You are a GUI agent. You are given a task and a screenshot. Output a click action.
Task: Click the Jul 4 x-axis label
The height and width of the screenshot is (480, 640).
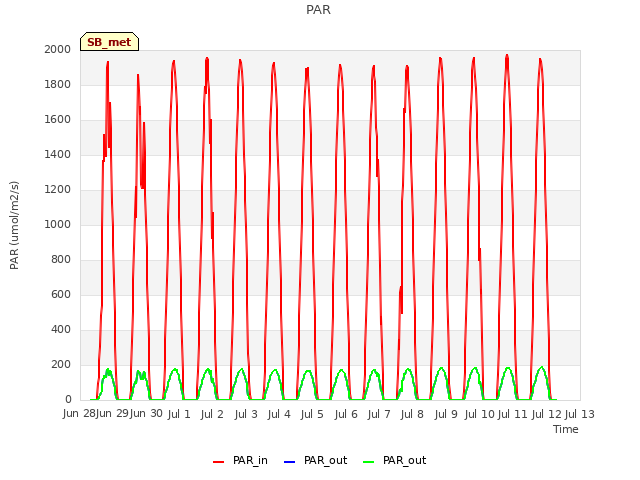point(279,414)
